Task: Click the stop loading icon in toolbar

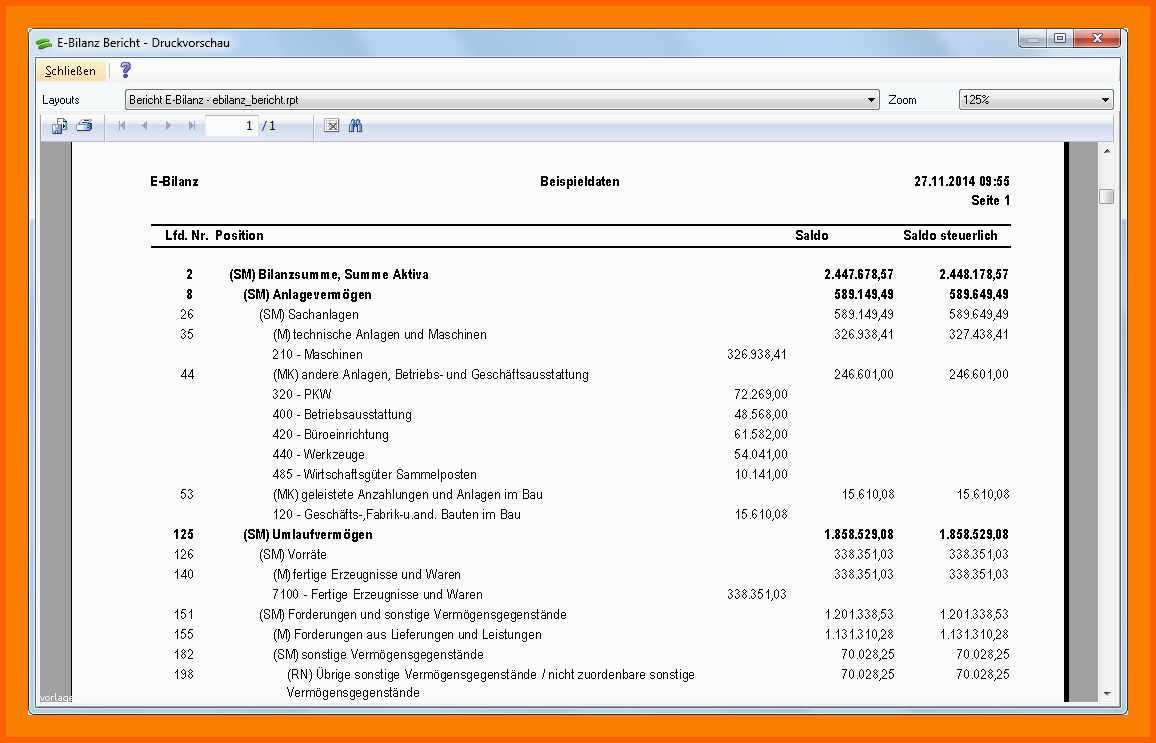Action: 332,126
